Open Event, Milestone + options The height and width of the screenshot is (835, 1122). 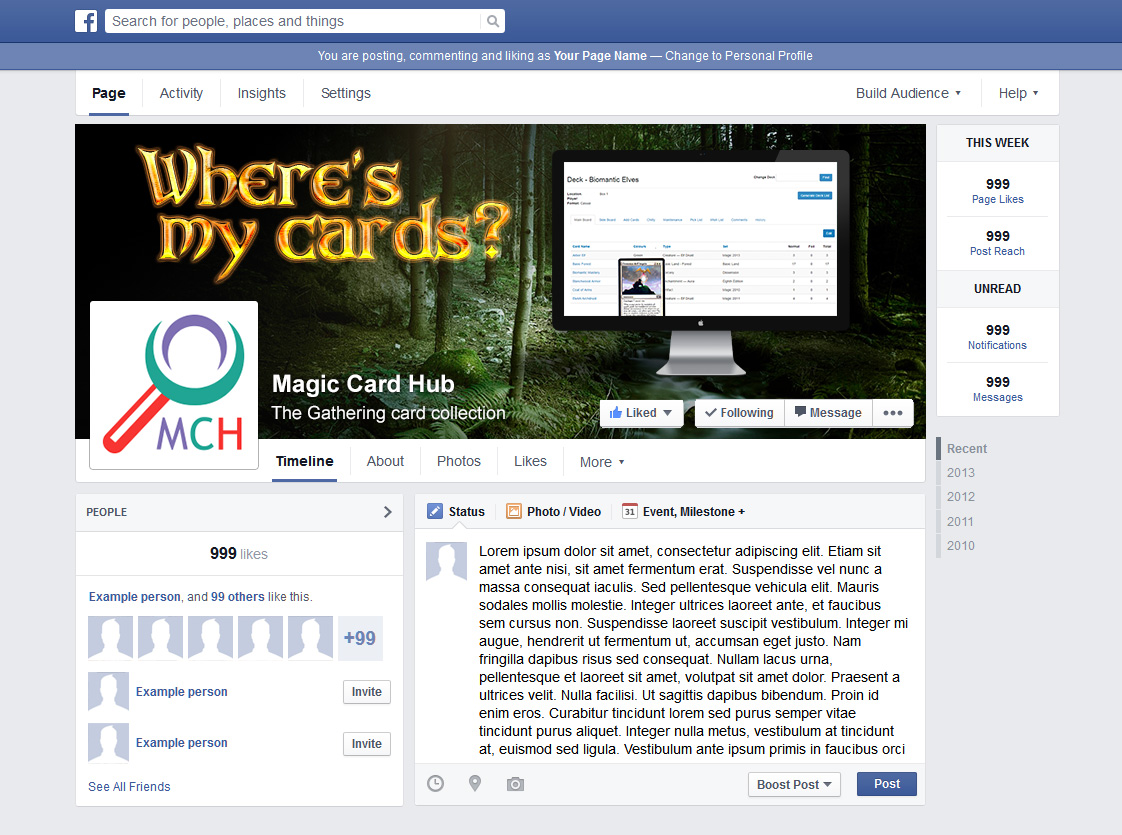tap(693, 512)
